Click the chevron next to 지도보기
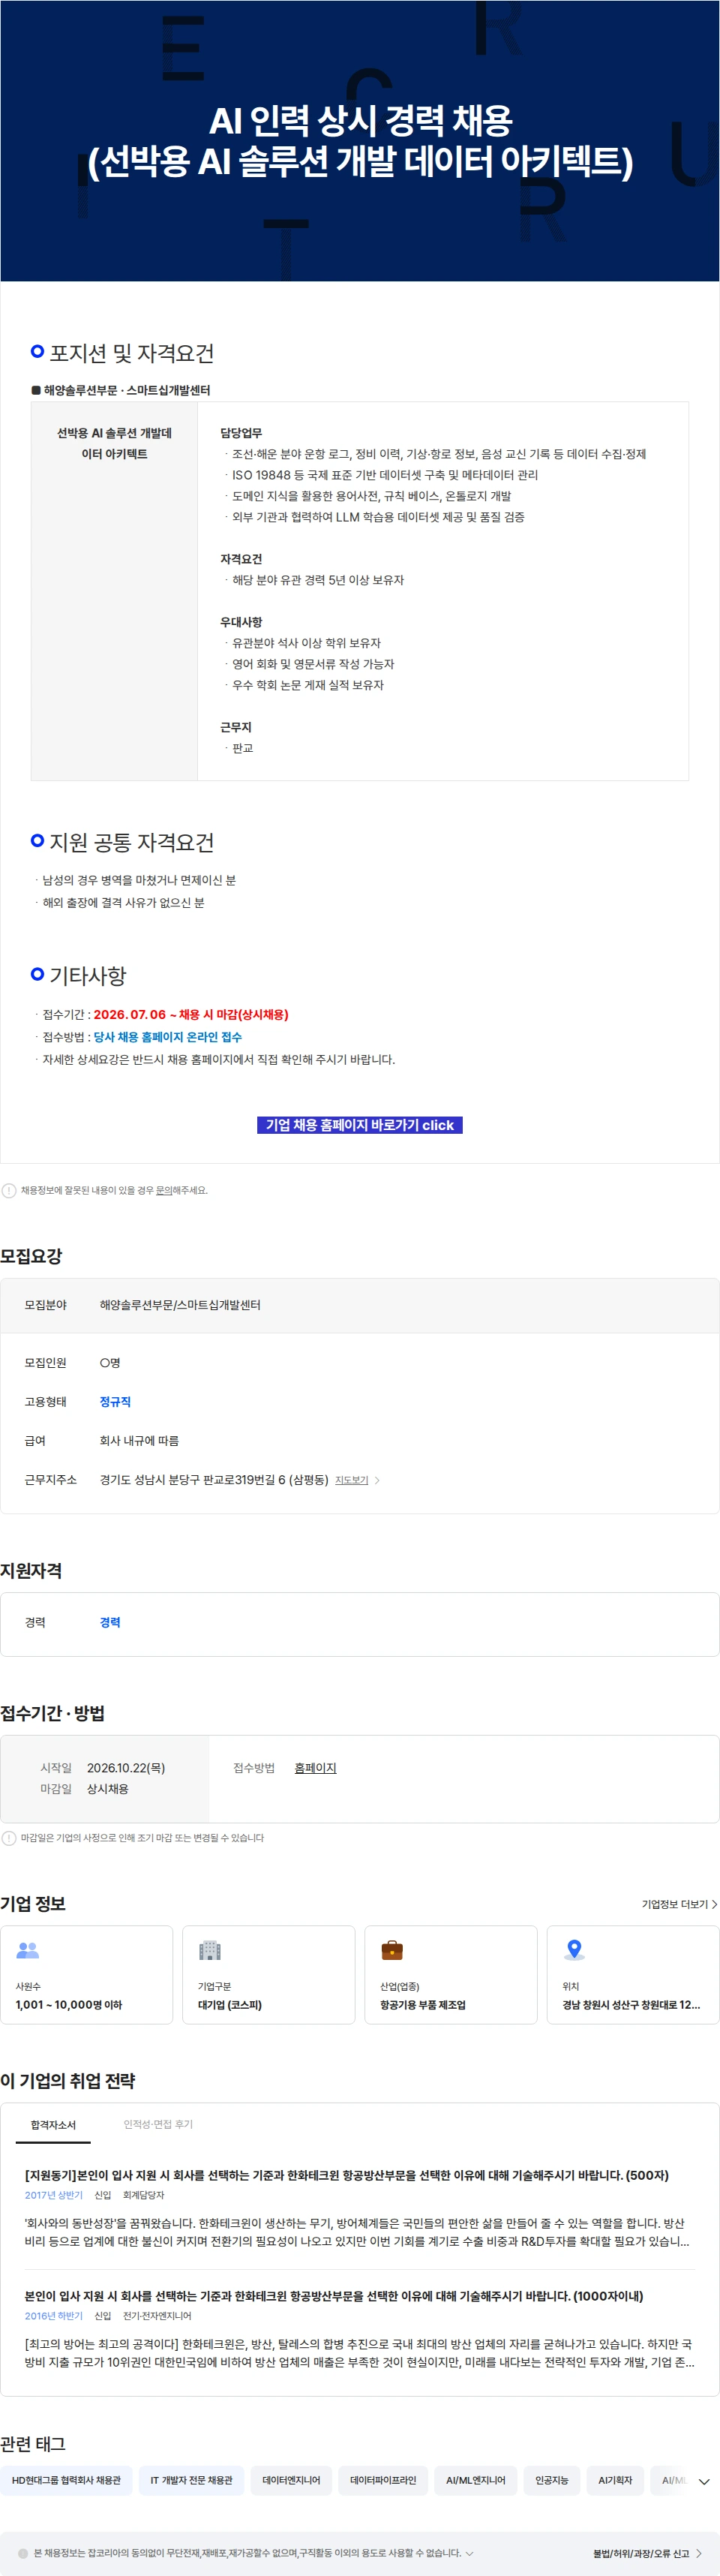Image resolution: width=720 pixels, height=2576 pixels. pos(377,1480)
